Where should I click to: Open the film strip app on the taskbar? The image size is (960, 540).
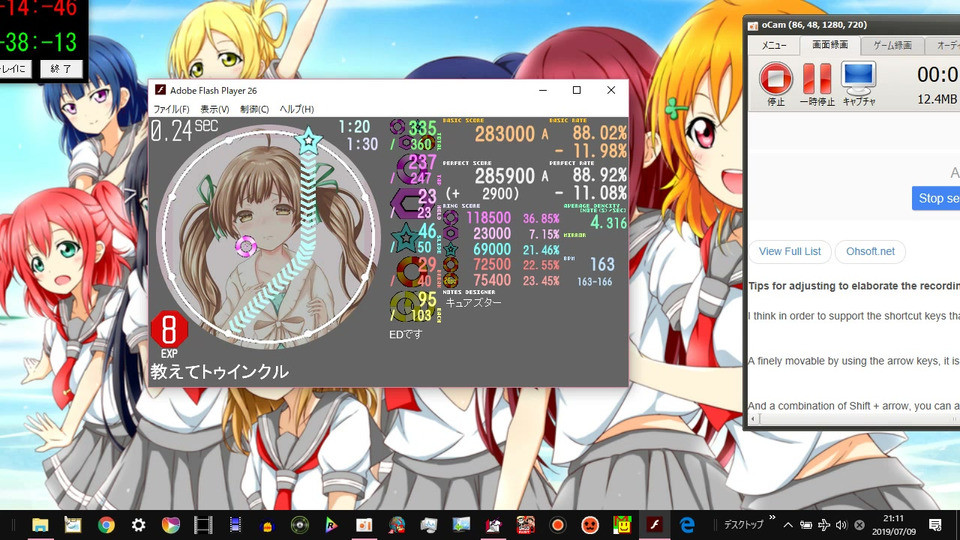(203, 525)
